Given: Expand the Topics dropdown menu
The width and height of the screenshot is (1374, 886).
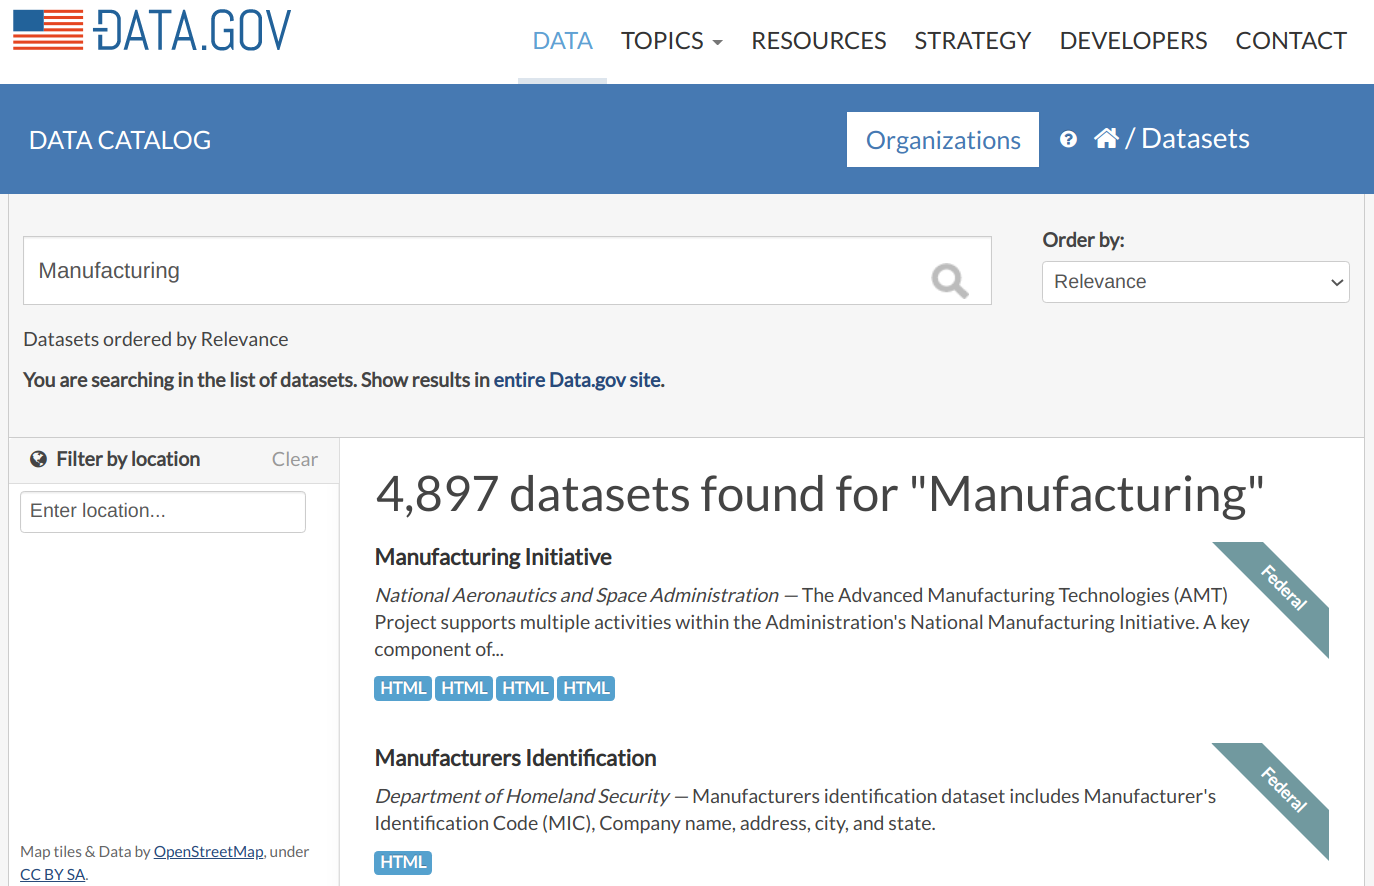Looking at the screenshot, I should click(671, 41).
